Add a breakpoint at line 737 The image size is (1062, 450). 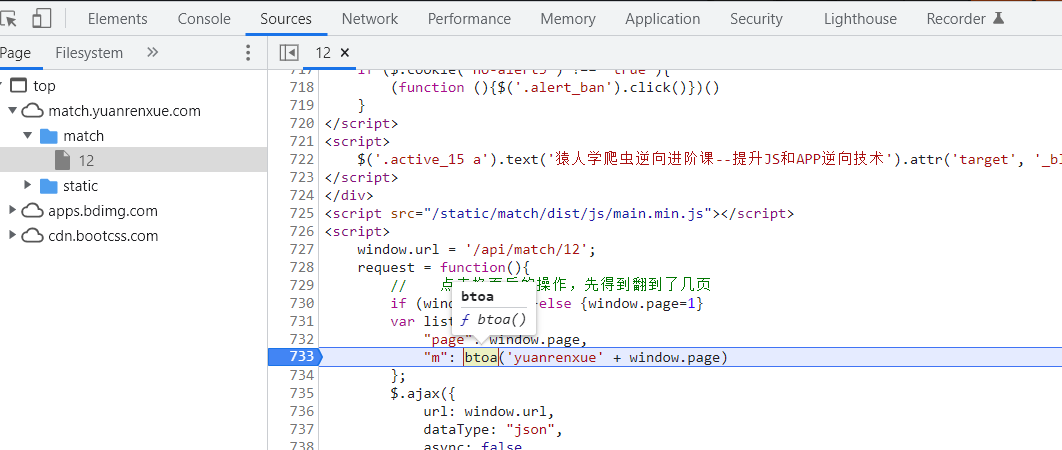click(301, 429)
